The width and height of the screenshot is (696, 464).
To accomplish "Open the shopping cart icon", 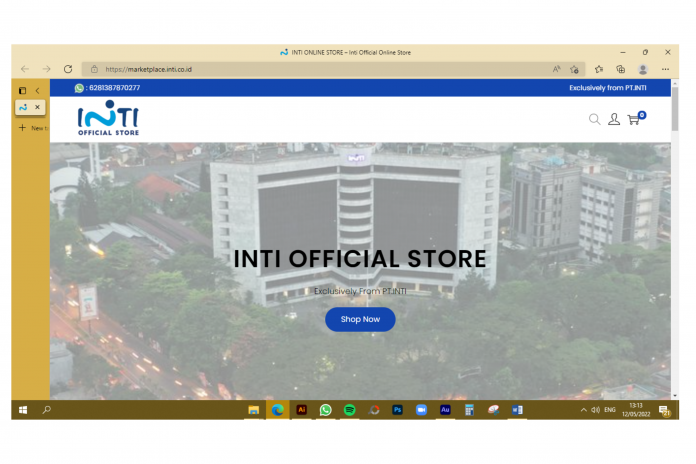I will tap(633, 120).
